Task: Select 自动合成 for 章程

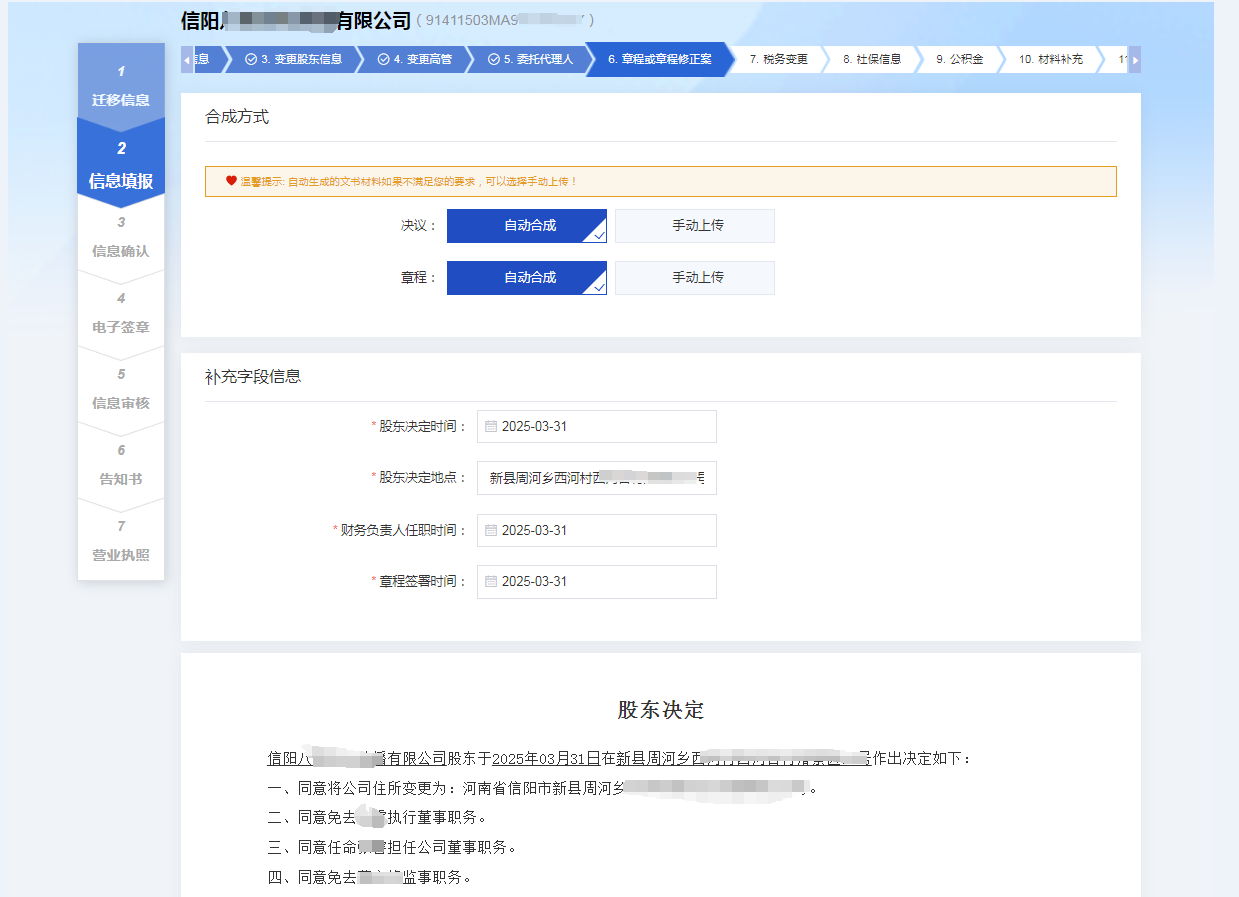Action: tap(527, 278)
